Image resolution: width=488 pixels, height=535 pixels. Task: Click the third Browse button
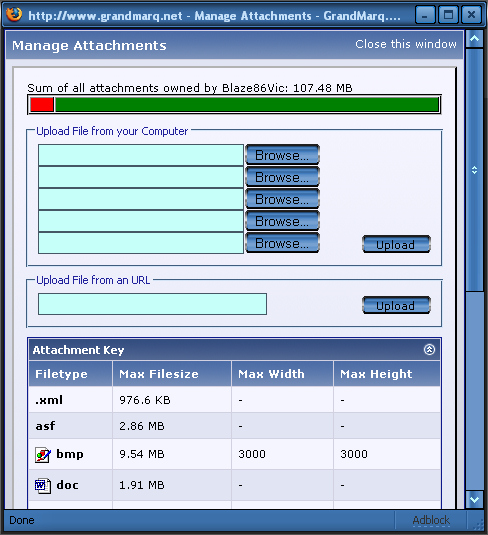(x=282, y=199)
